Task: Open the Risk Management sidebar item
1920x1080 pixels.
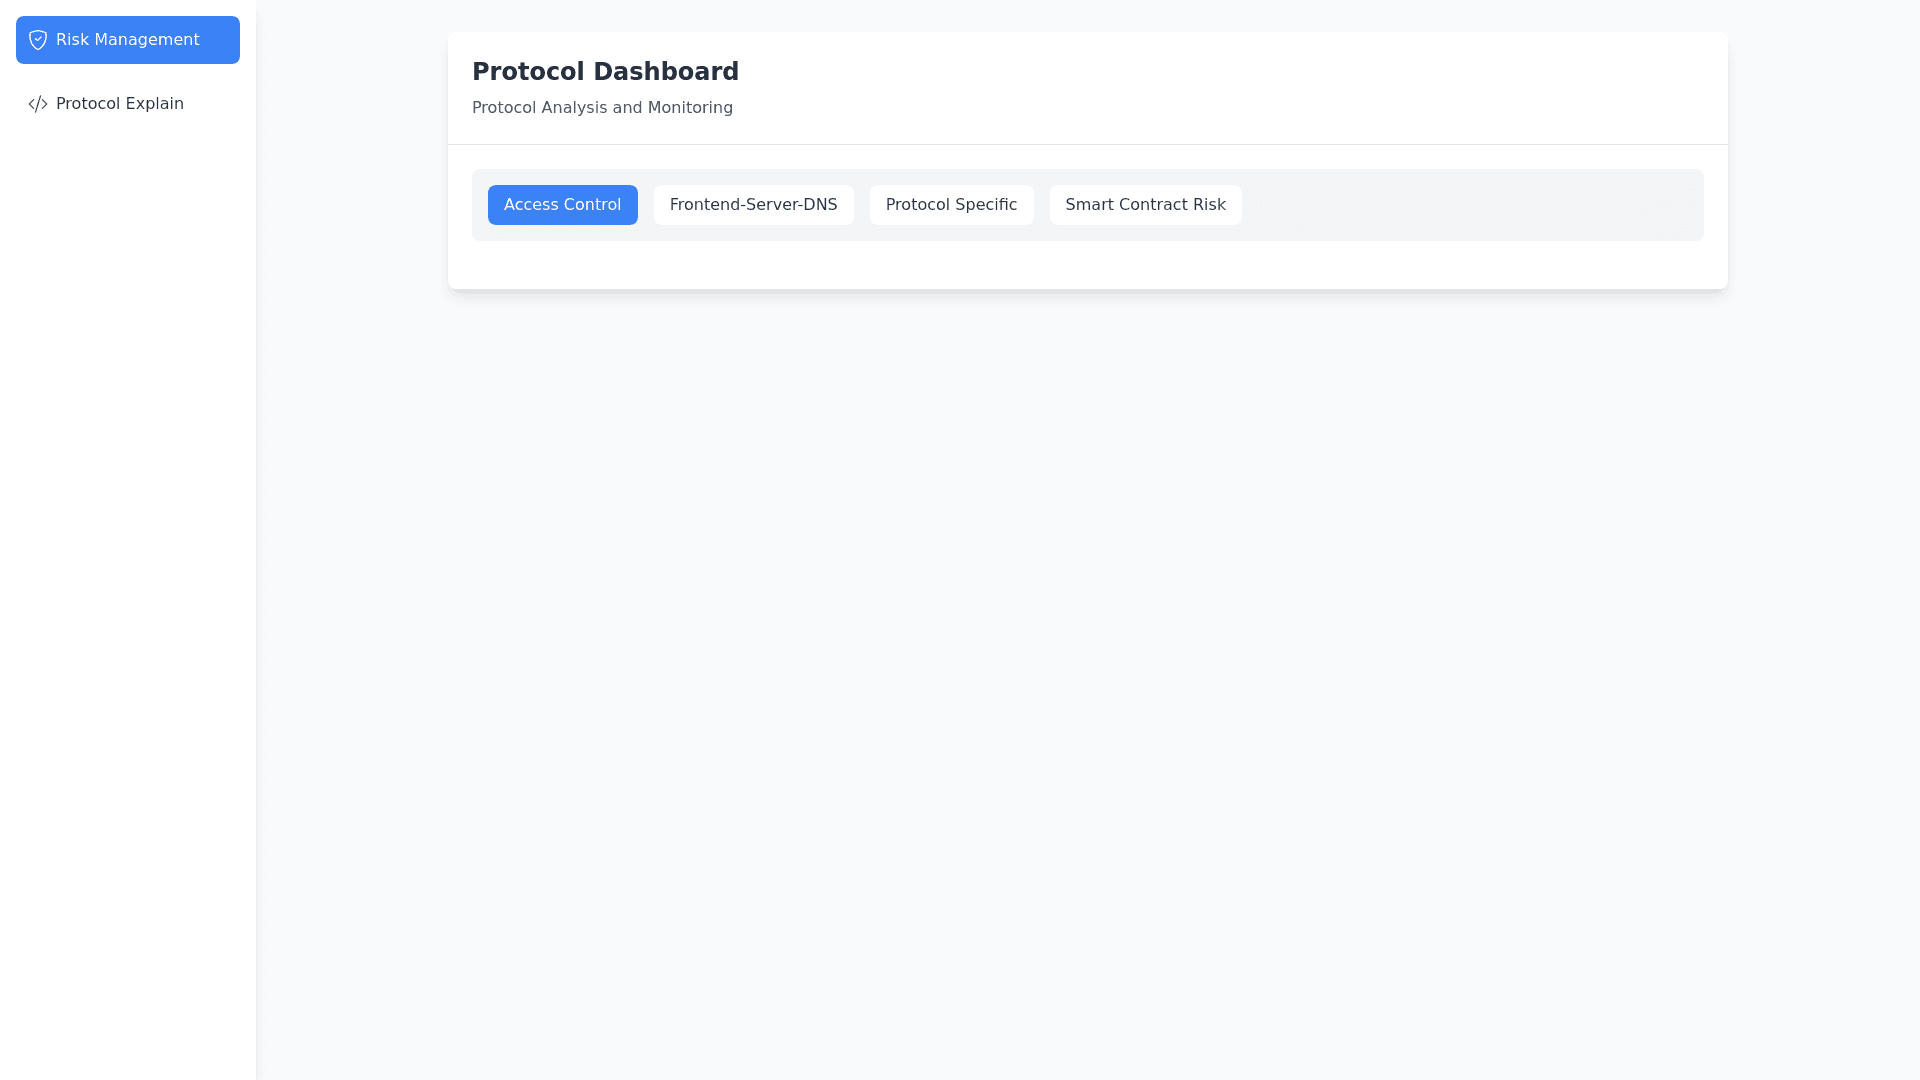Action: pos(127,40)
